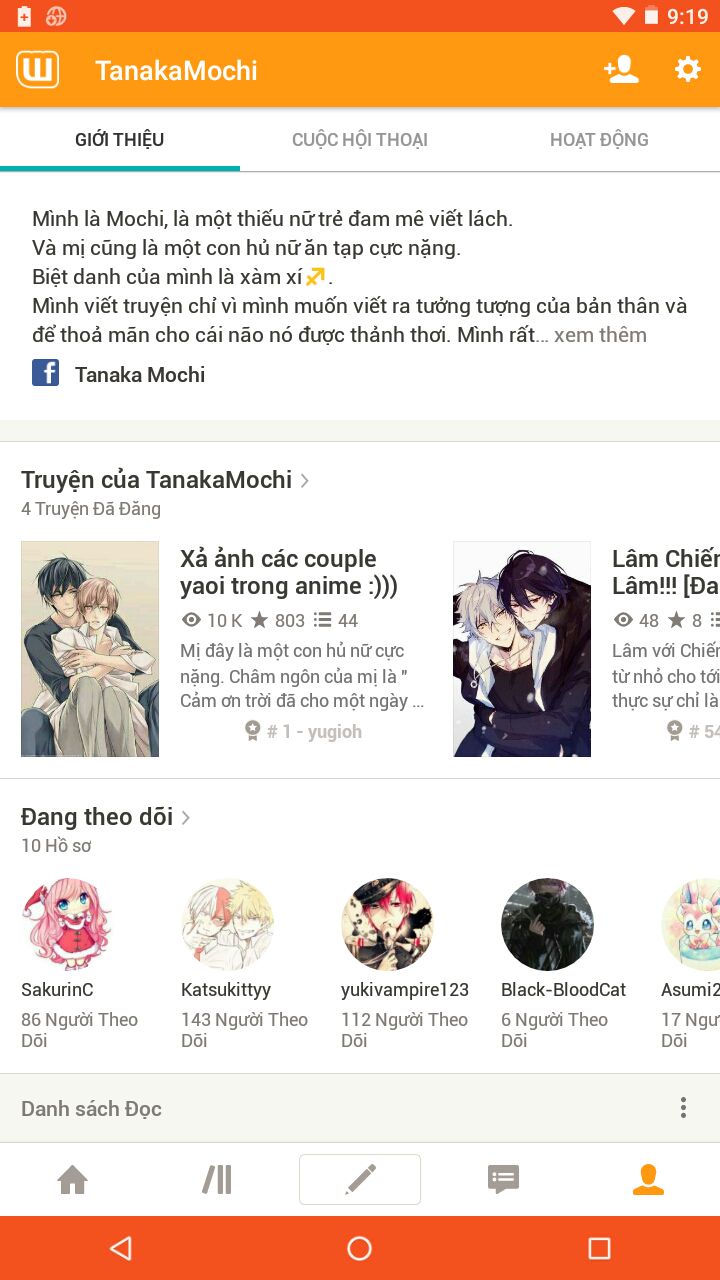
Task: Open messages chat bubble icon
Action: pos(503,1180)
